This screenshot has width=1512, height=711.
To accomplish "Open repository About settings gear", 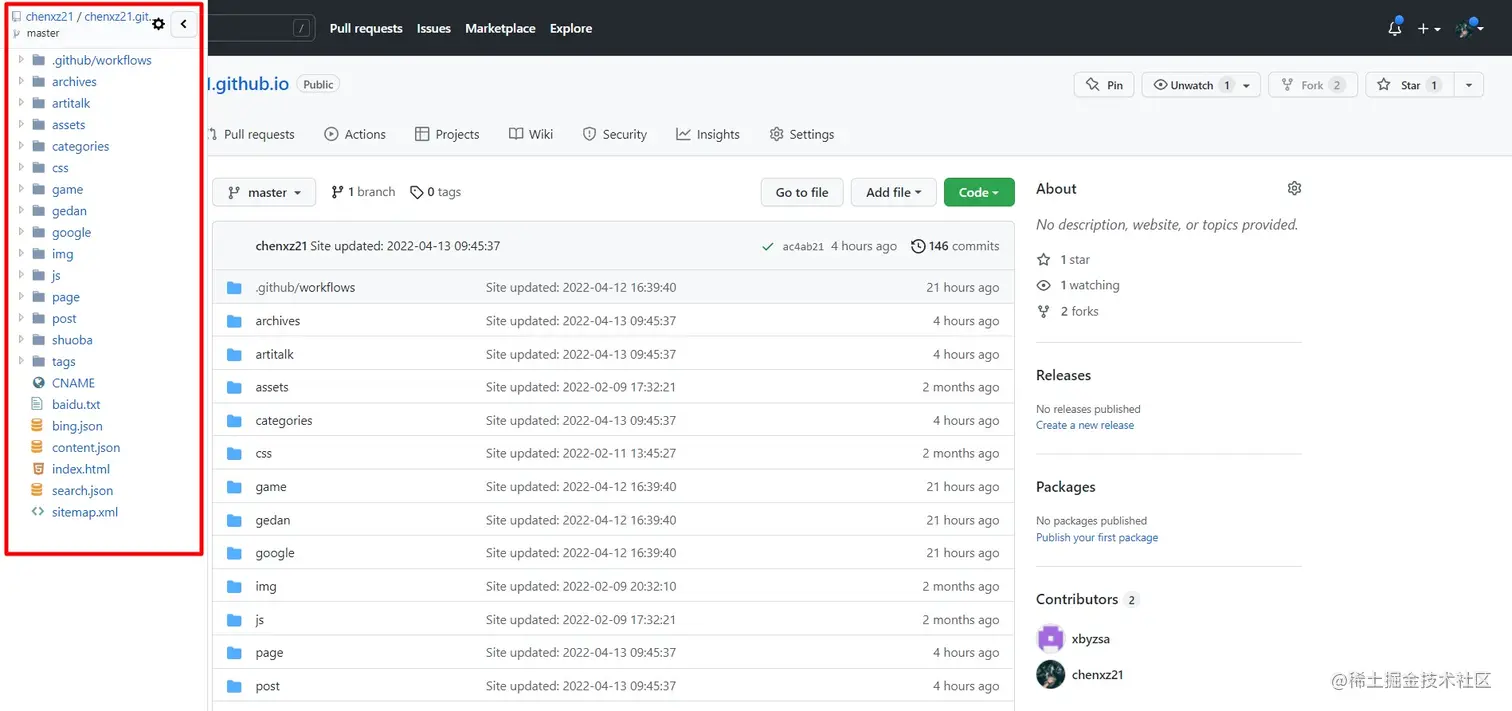I will click(x=1294, y=188).
